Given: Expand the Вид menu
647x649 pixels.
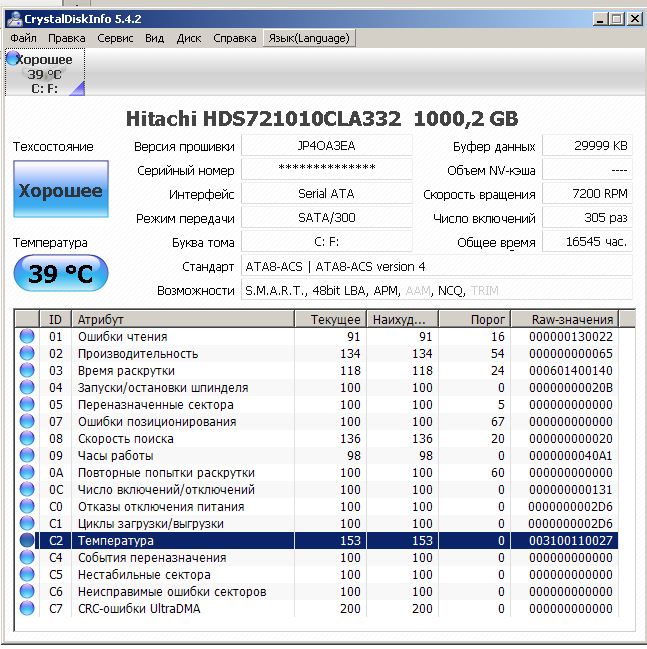Looking at the screenshot, I should (x=154, y=38).
